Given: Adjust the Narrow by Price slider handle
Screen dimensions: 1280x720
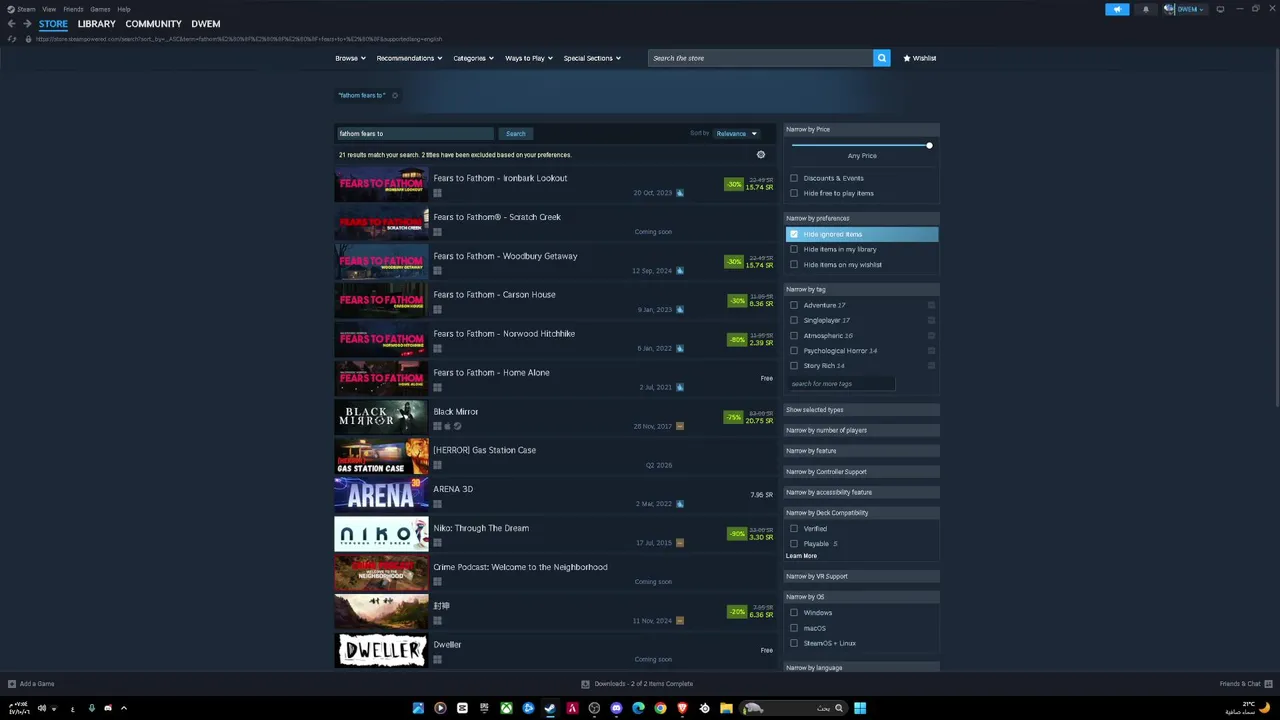Looking at the screenshot, I should click(929, 146).
